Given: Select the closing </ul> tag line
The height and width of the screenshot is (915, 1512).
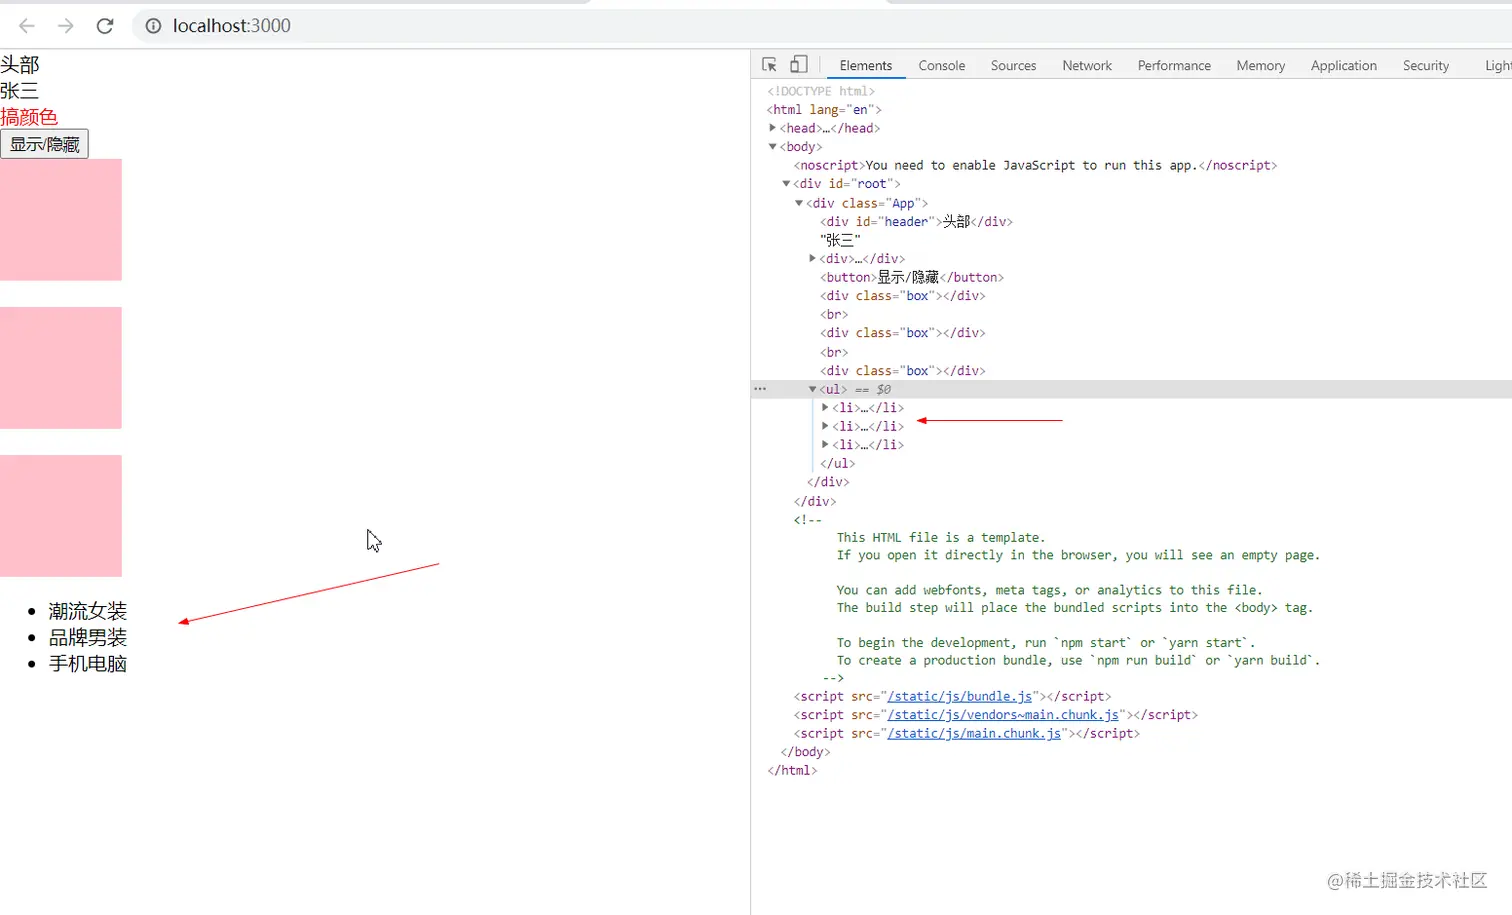Looking at the screenshot, I should pyautogui.click(x=837, y=463).
